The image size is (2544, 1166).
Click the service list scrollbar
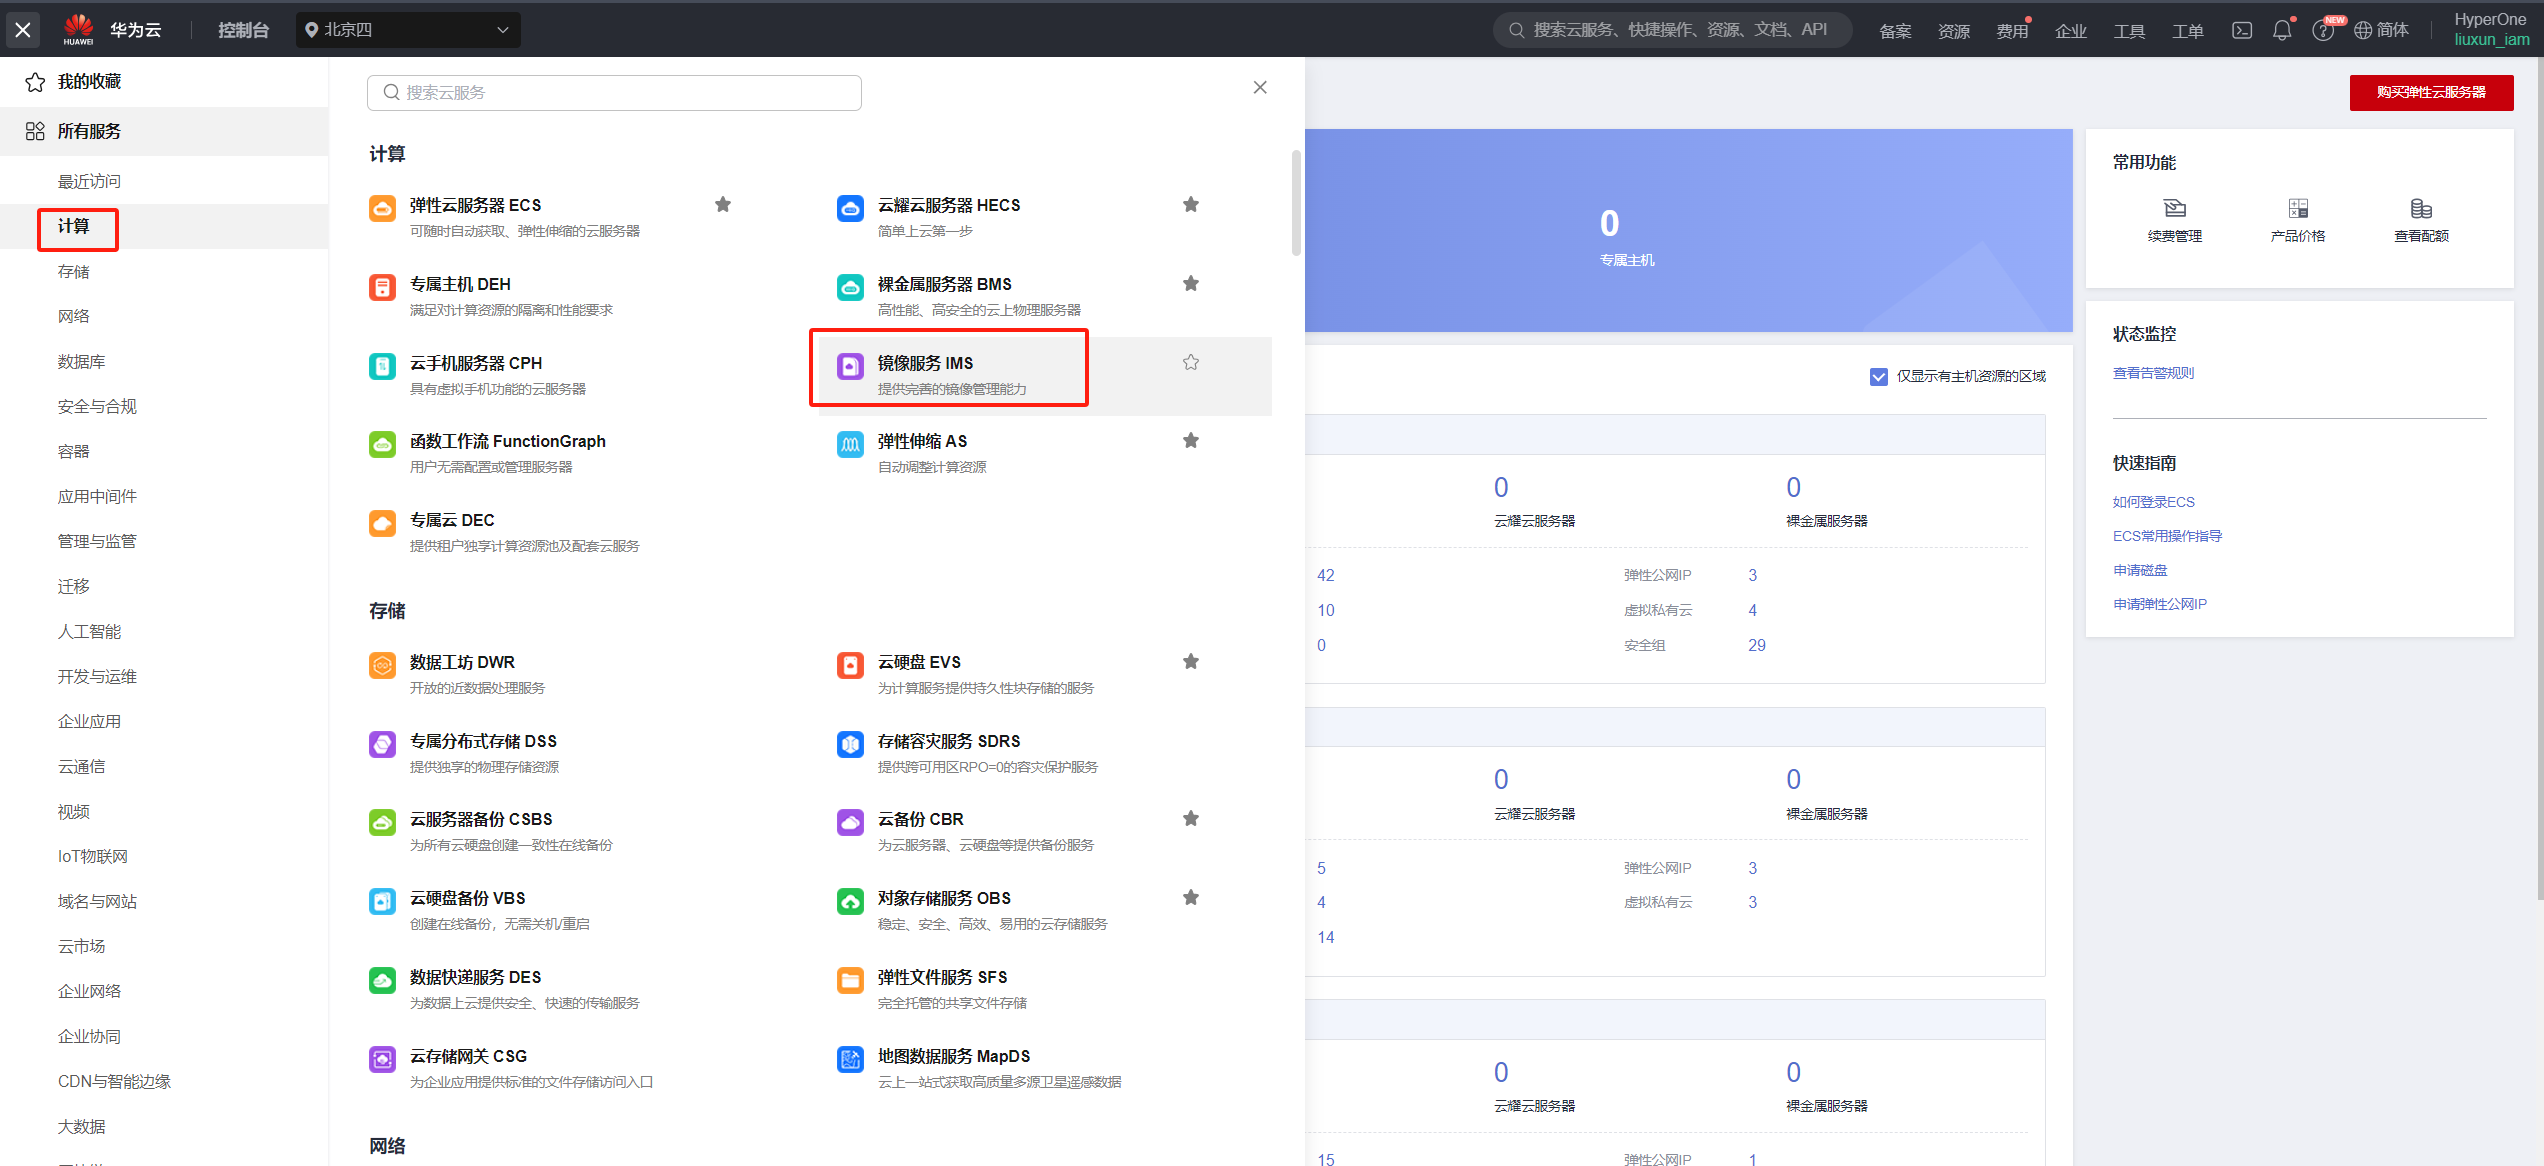tap(1296, 203)
